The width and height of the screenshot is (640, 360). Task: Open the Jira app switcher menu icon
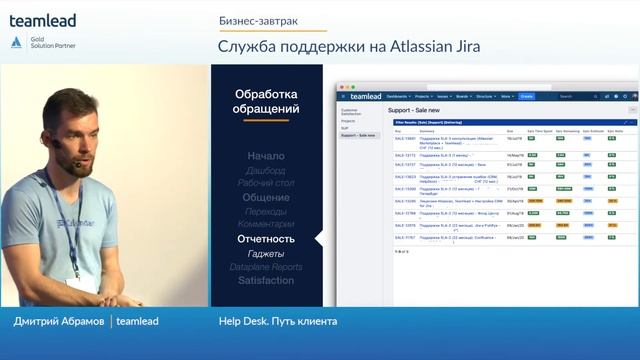point(343,96)
